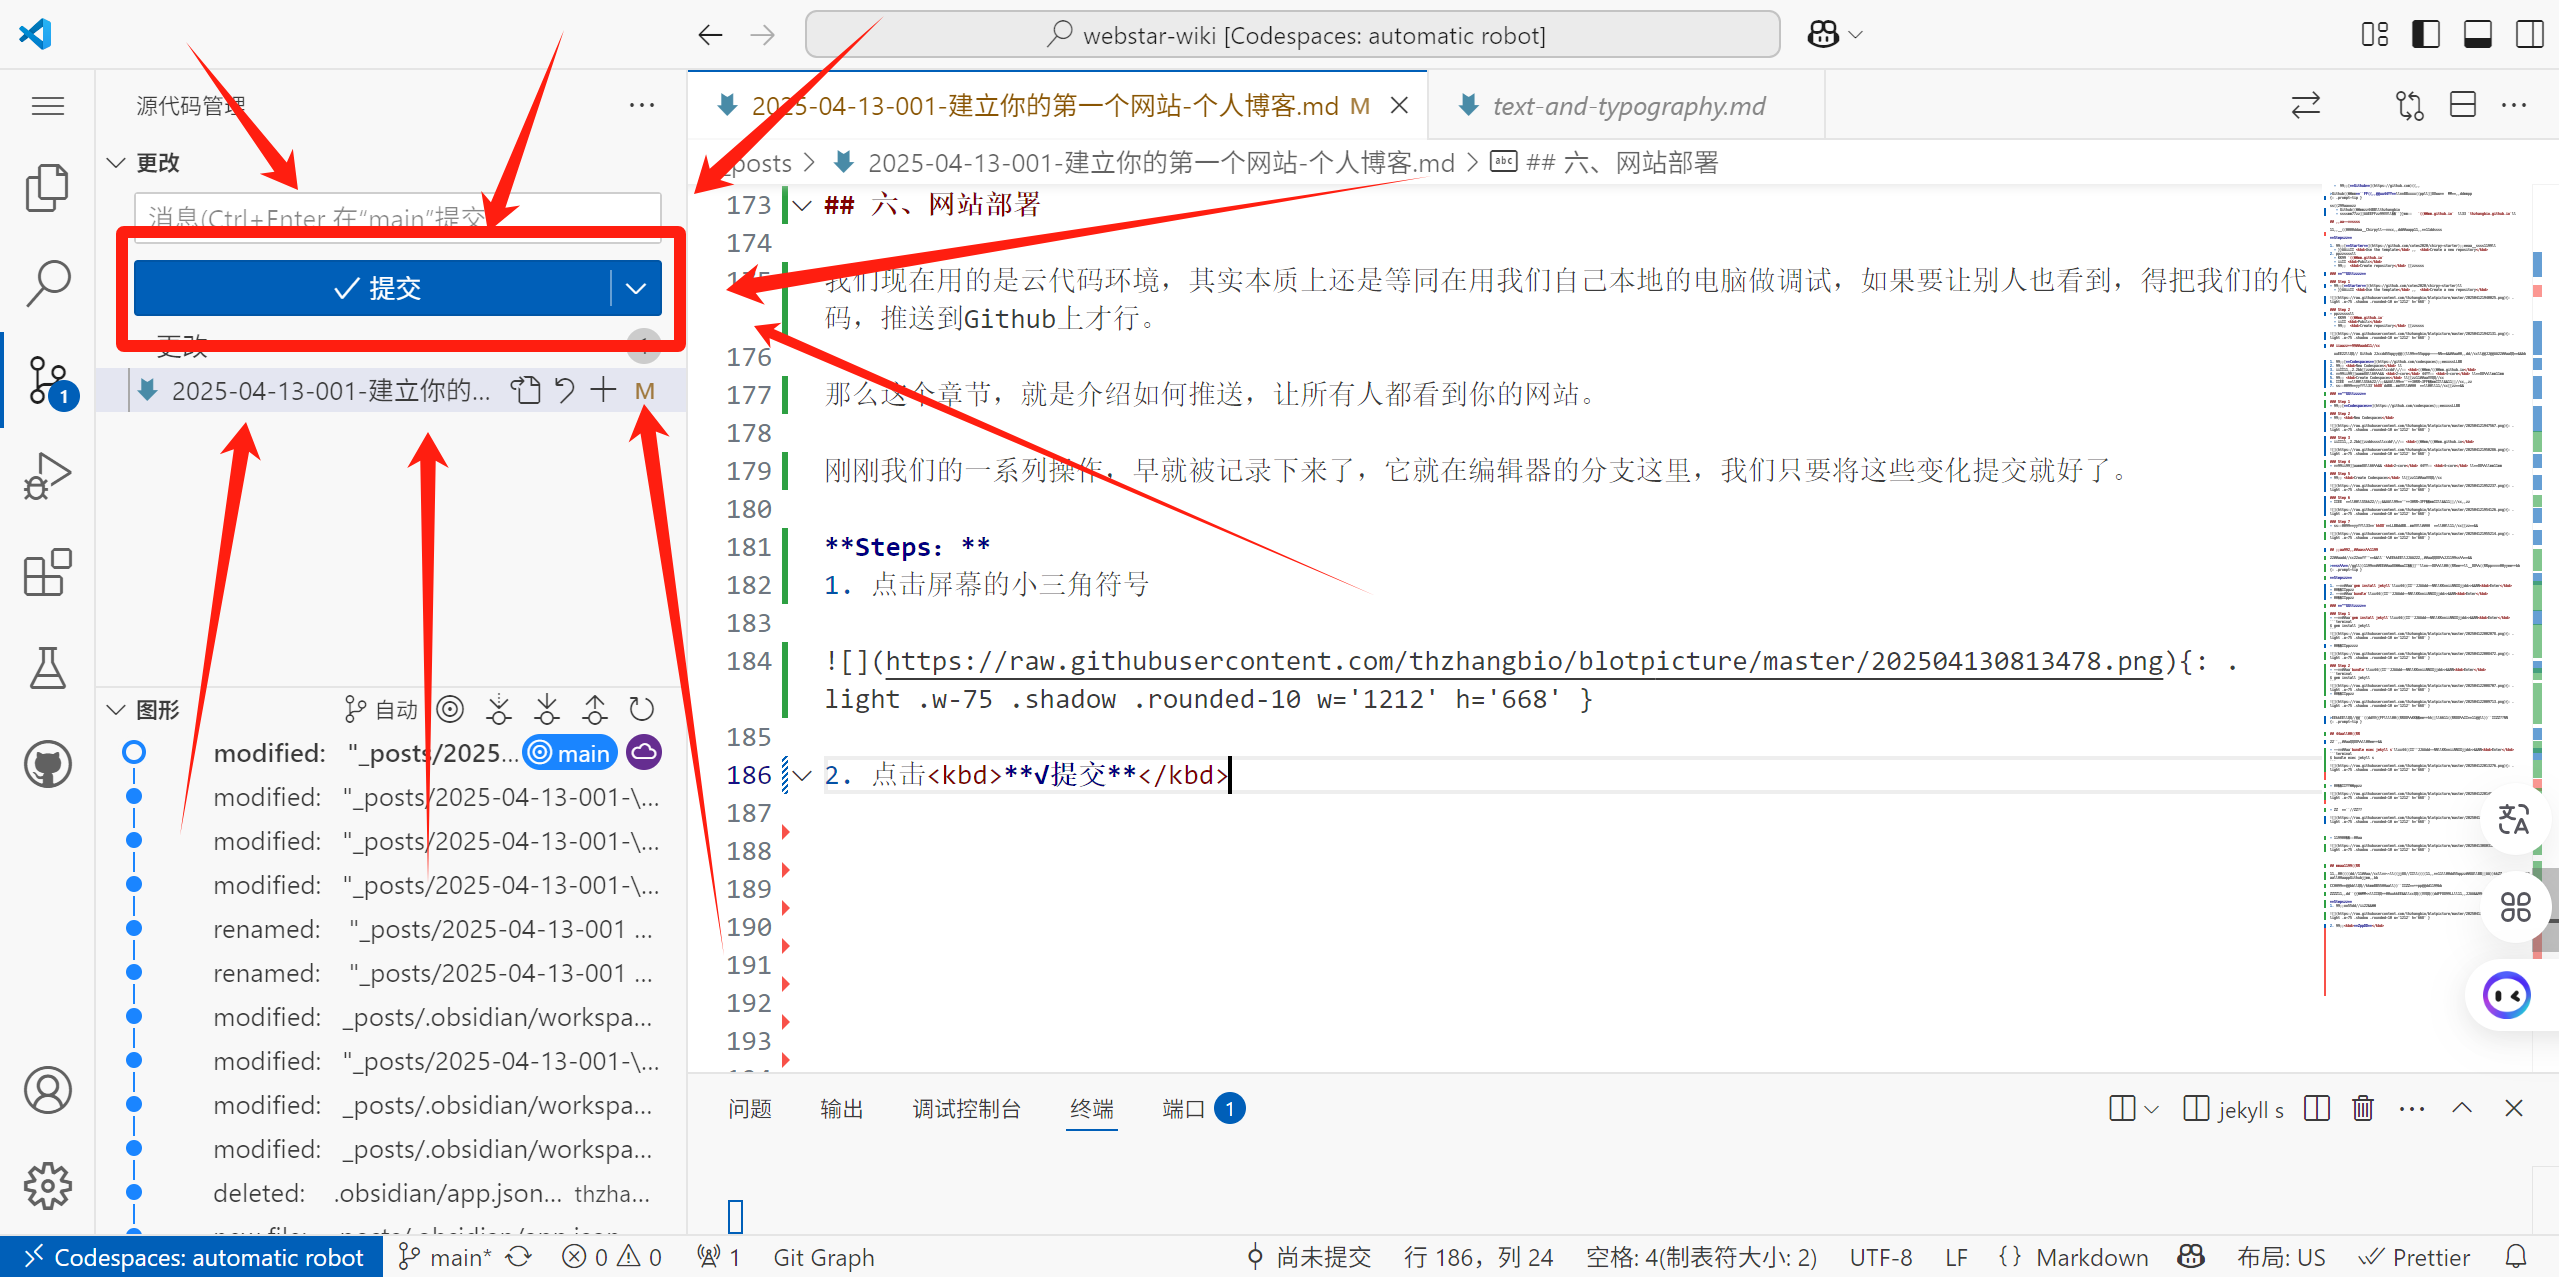Click the 提交 commit button
This screenshot has width=2559, height=1277.
tap(375, 289)
